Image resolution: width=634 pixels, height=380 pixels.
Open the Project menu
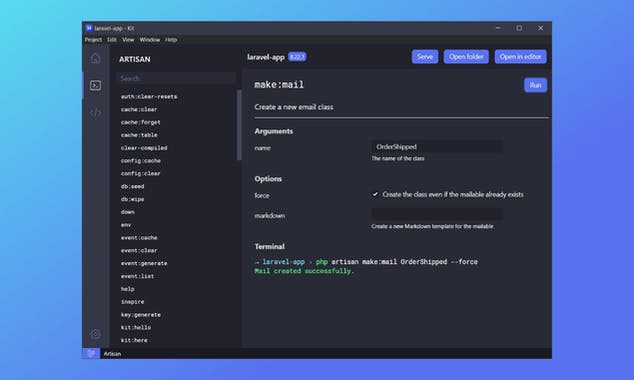click(93, 40)
